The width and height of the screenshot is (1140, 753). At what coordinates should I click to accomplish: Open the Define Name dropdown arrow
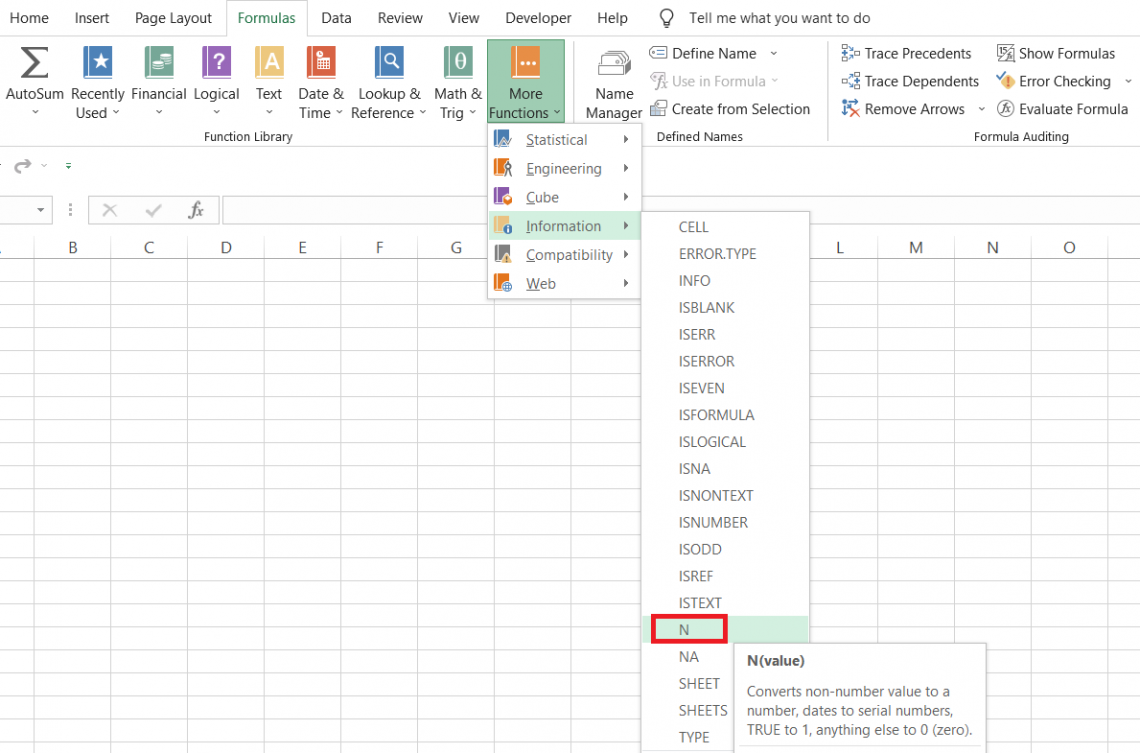click(x=773, y=54)
